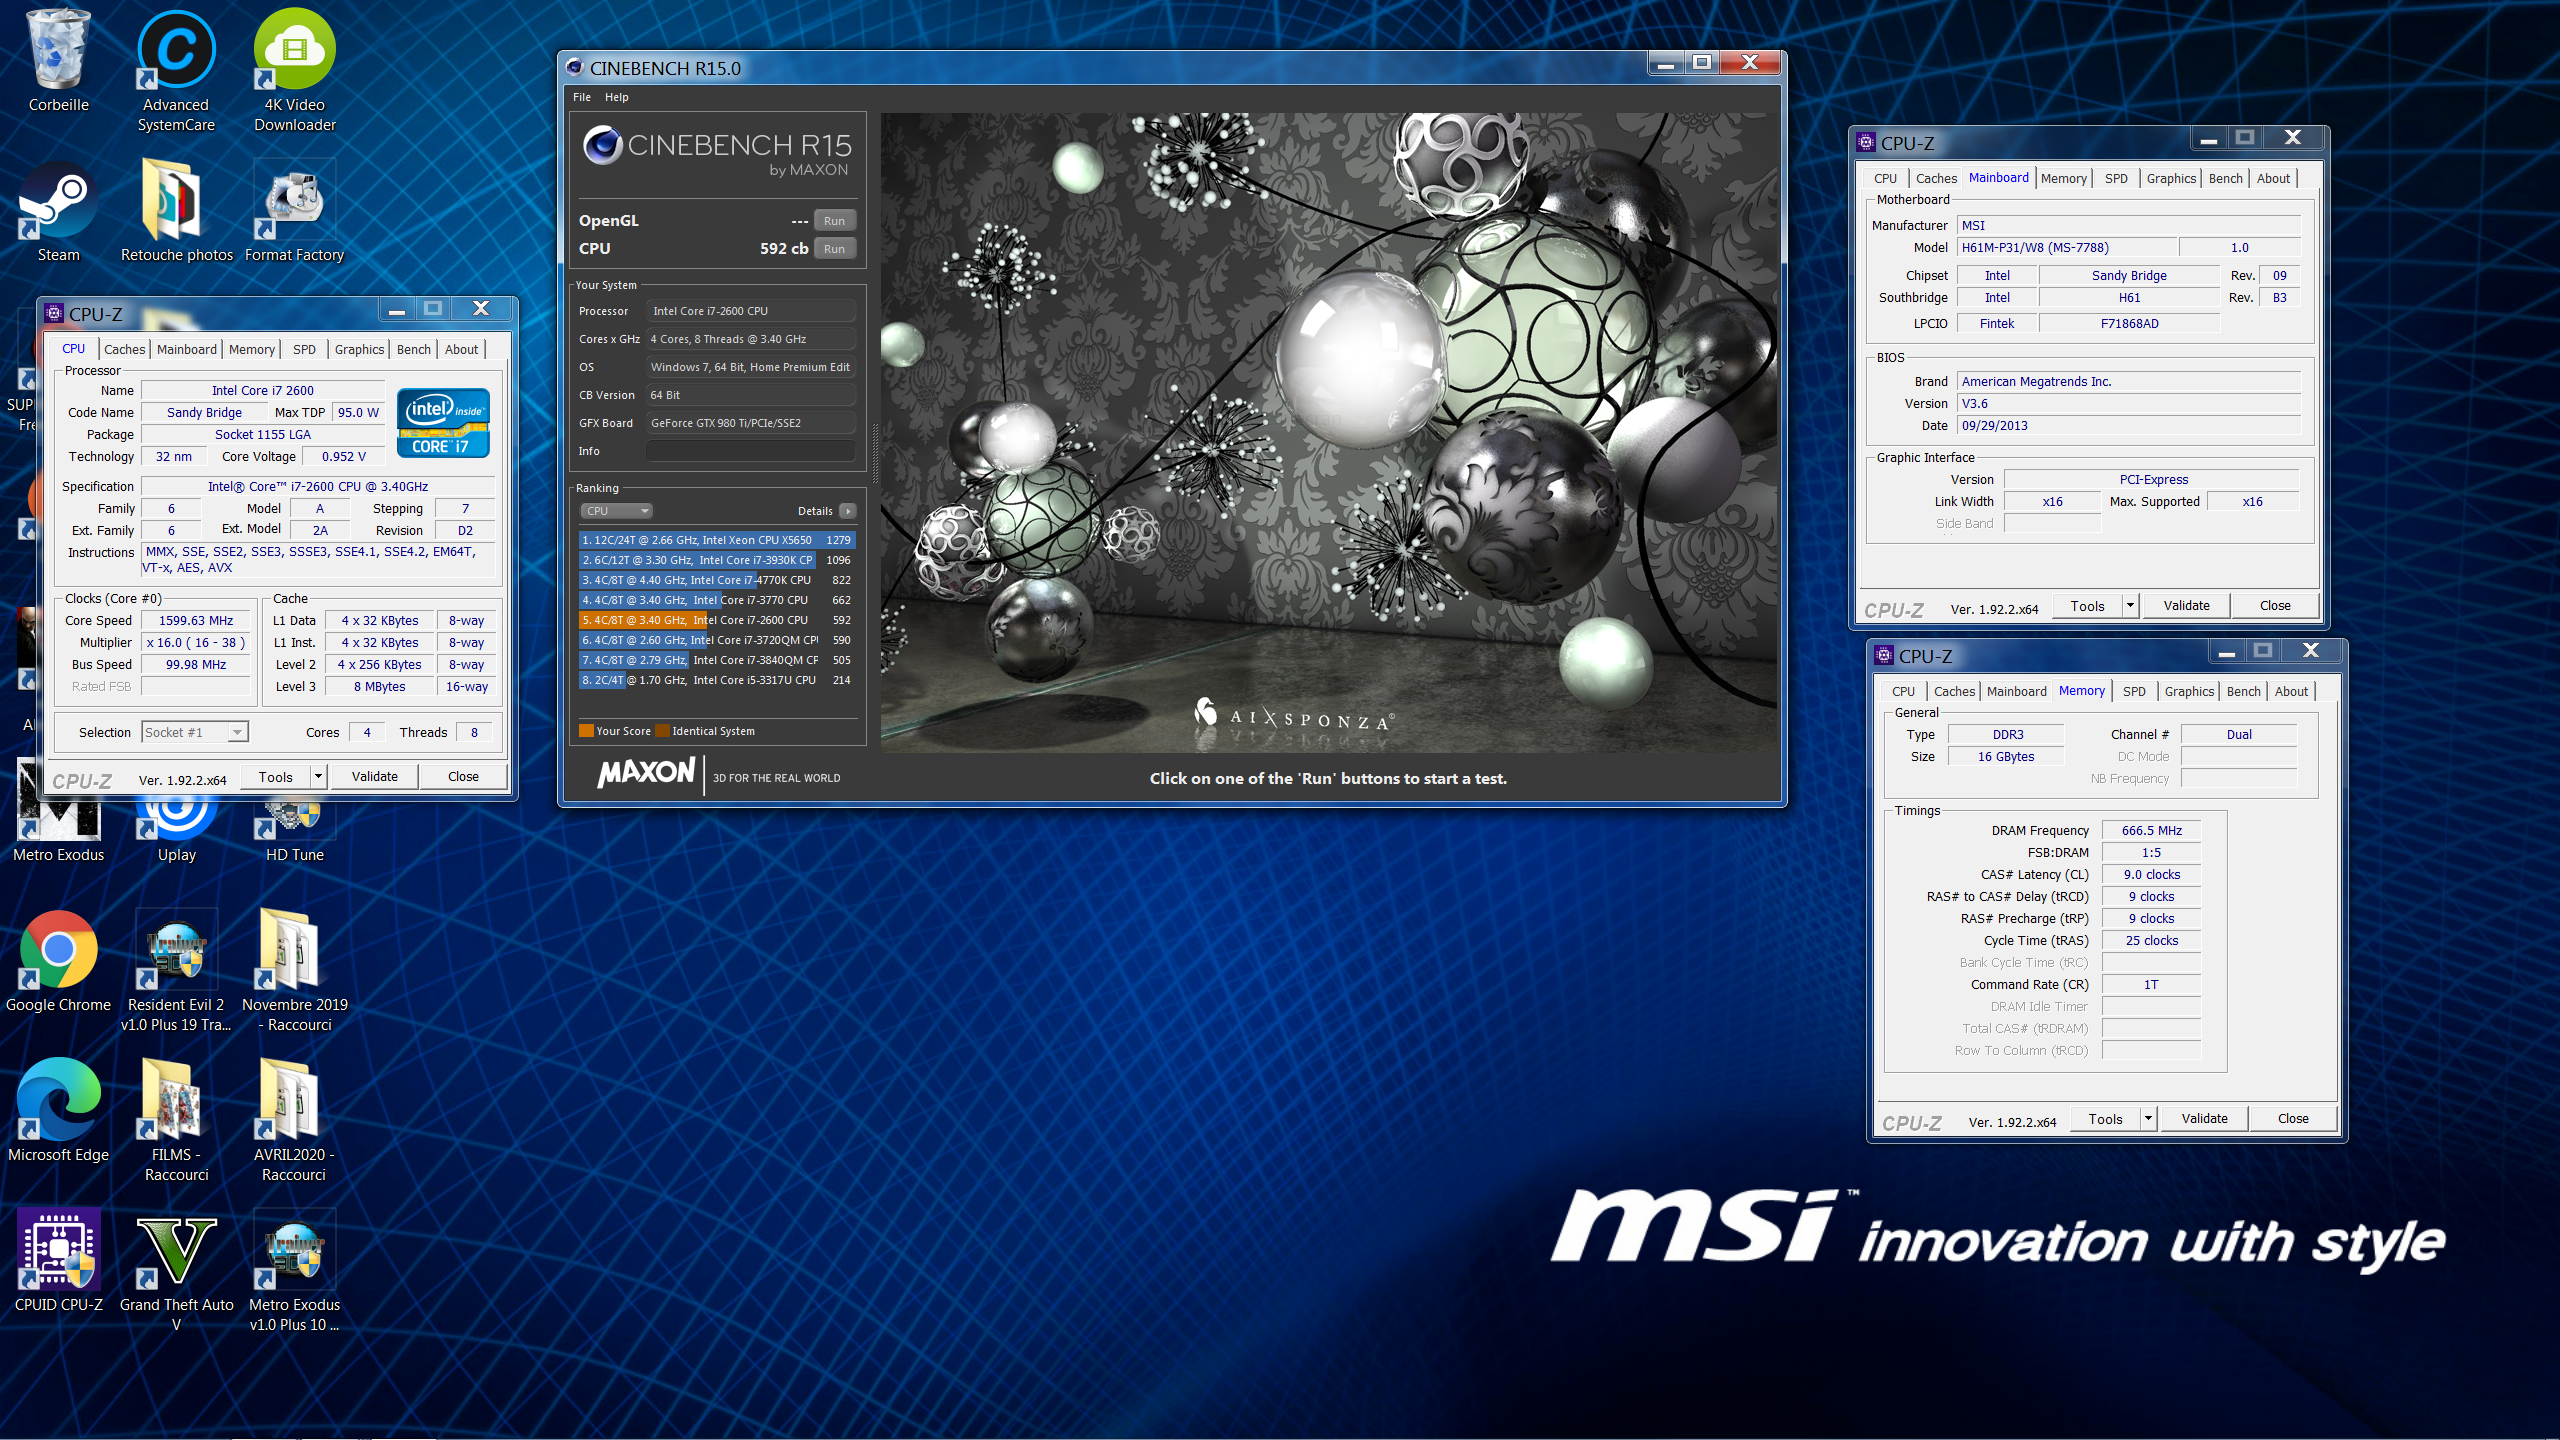Click the Cinebench rendered scene preview
This screenshot has width=2560, height=1440.
pyautogui.click(x=1329, y=432)
